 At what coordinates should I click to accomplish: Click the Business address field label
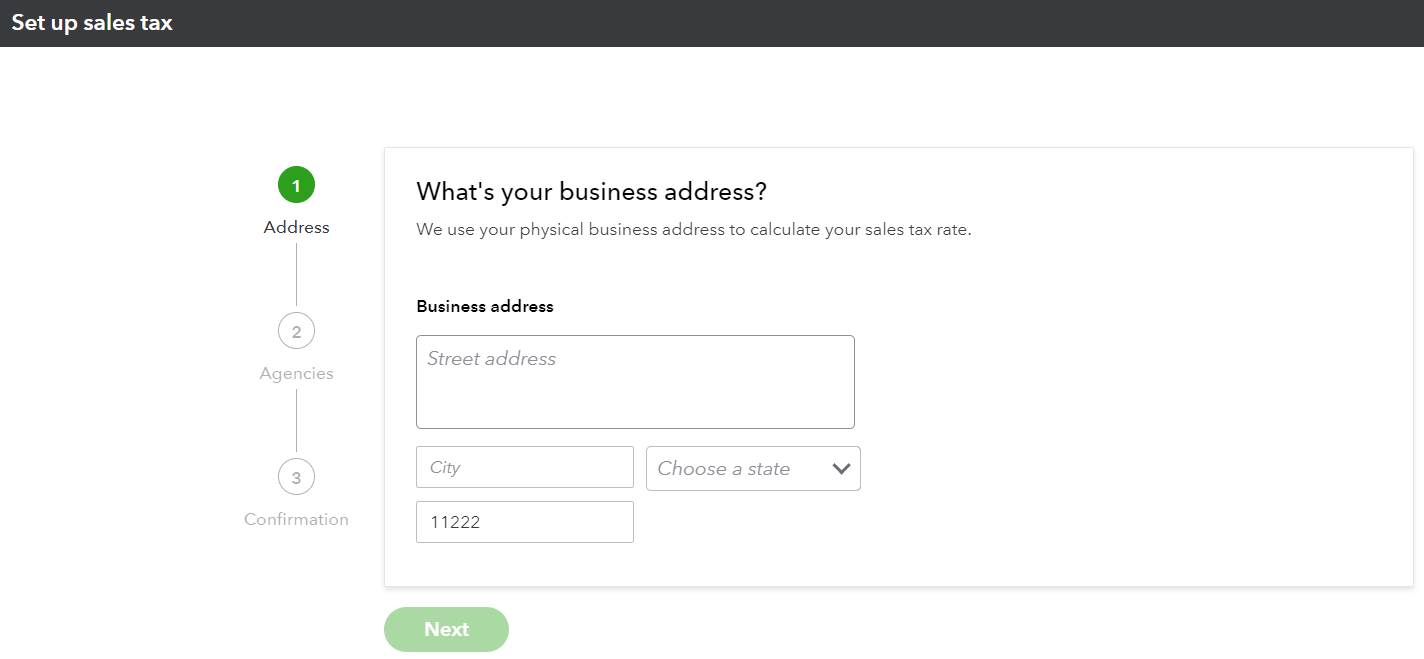coord(484,307)
